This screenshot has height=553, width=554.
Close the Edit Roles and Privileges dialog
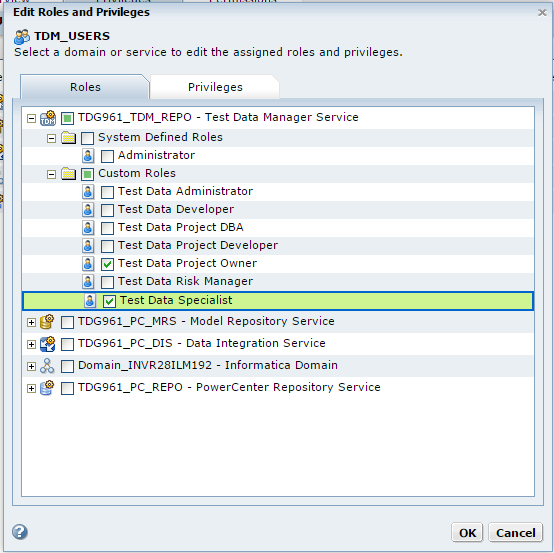(542, 13)
